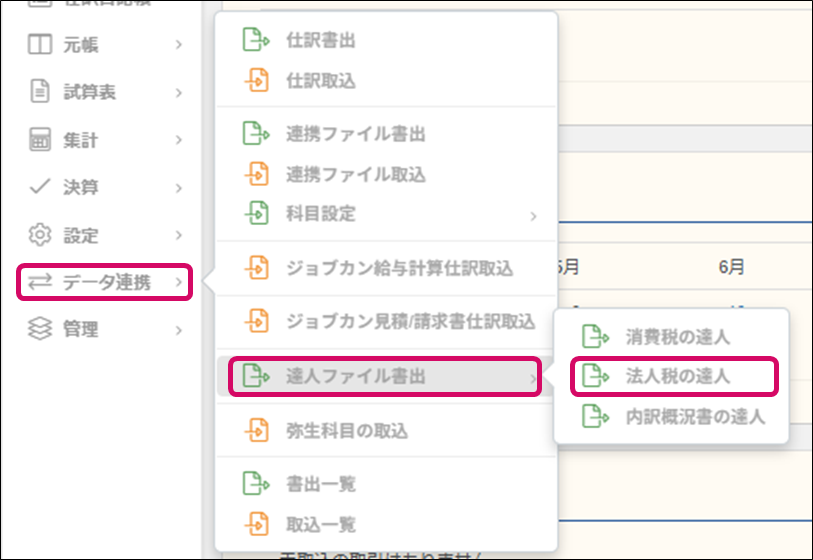Choose 連携ファイル書出 from menu
The width and height of the screenshot is (813, 560).
tap(356, 133)
